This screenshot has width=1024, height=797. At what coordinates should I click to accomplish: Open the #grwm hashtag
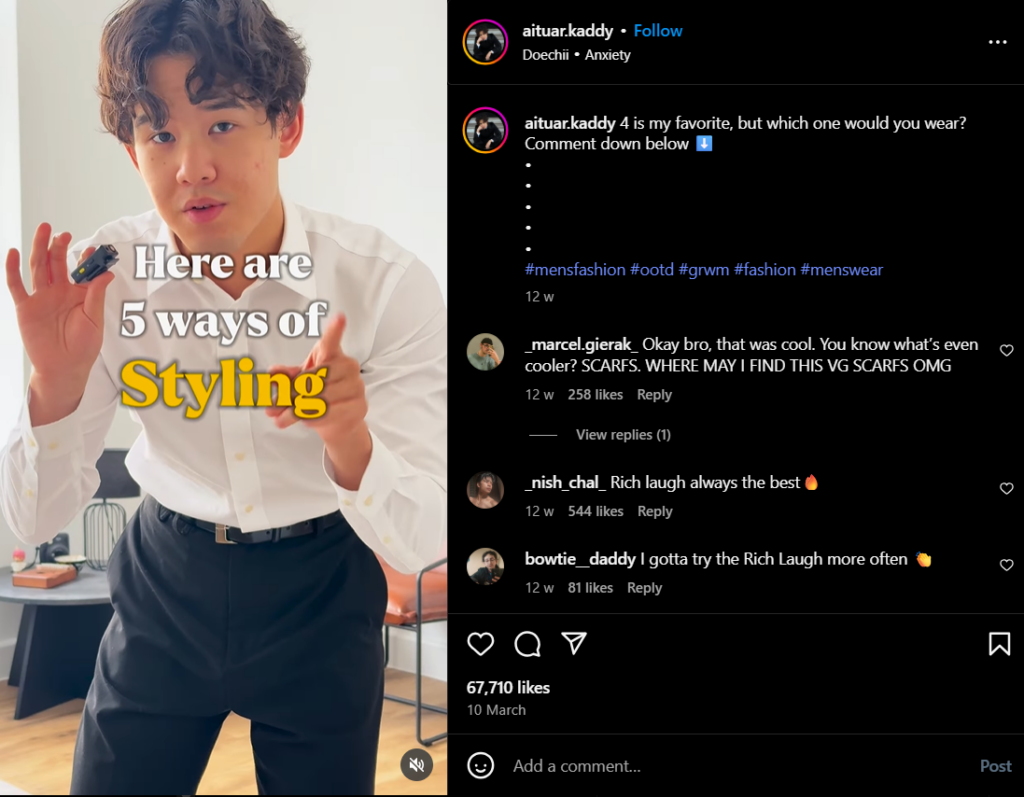pos(704,270)
